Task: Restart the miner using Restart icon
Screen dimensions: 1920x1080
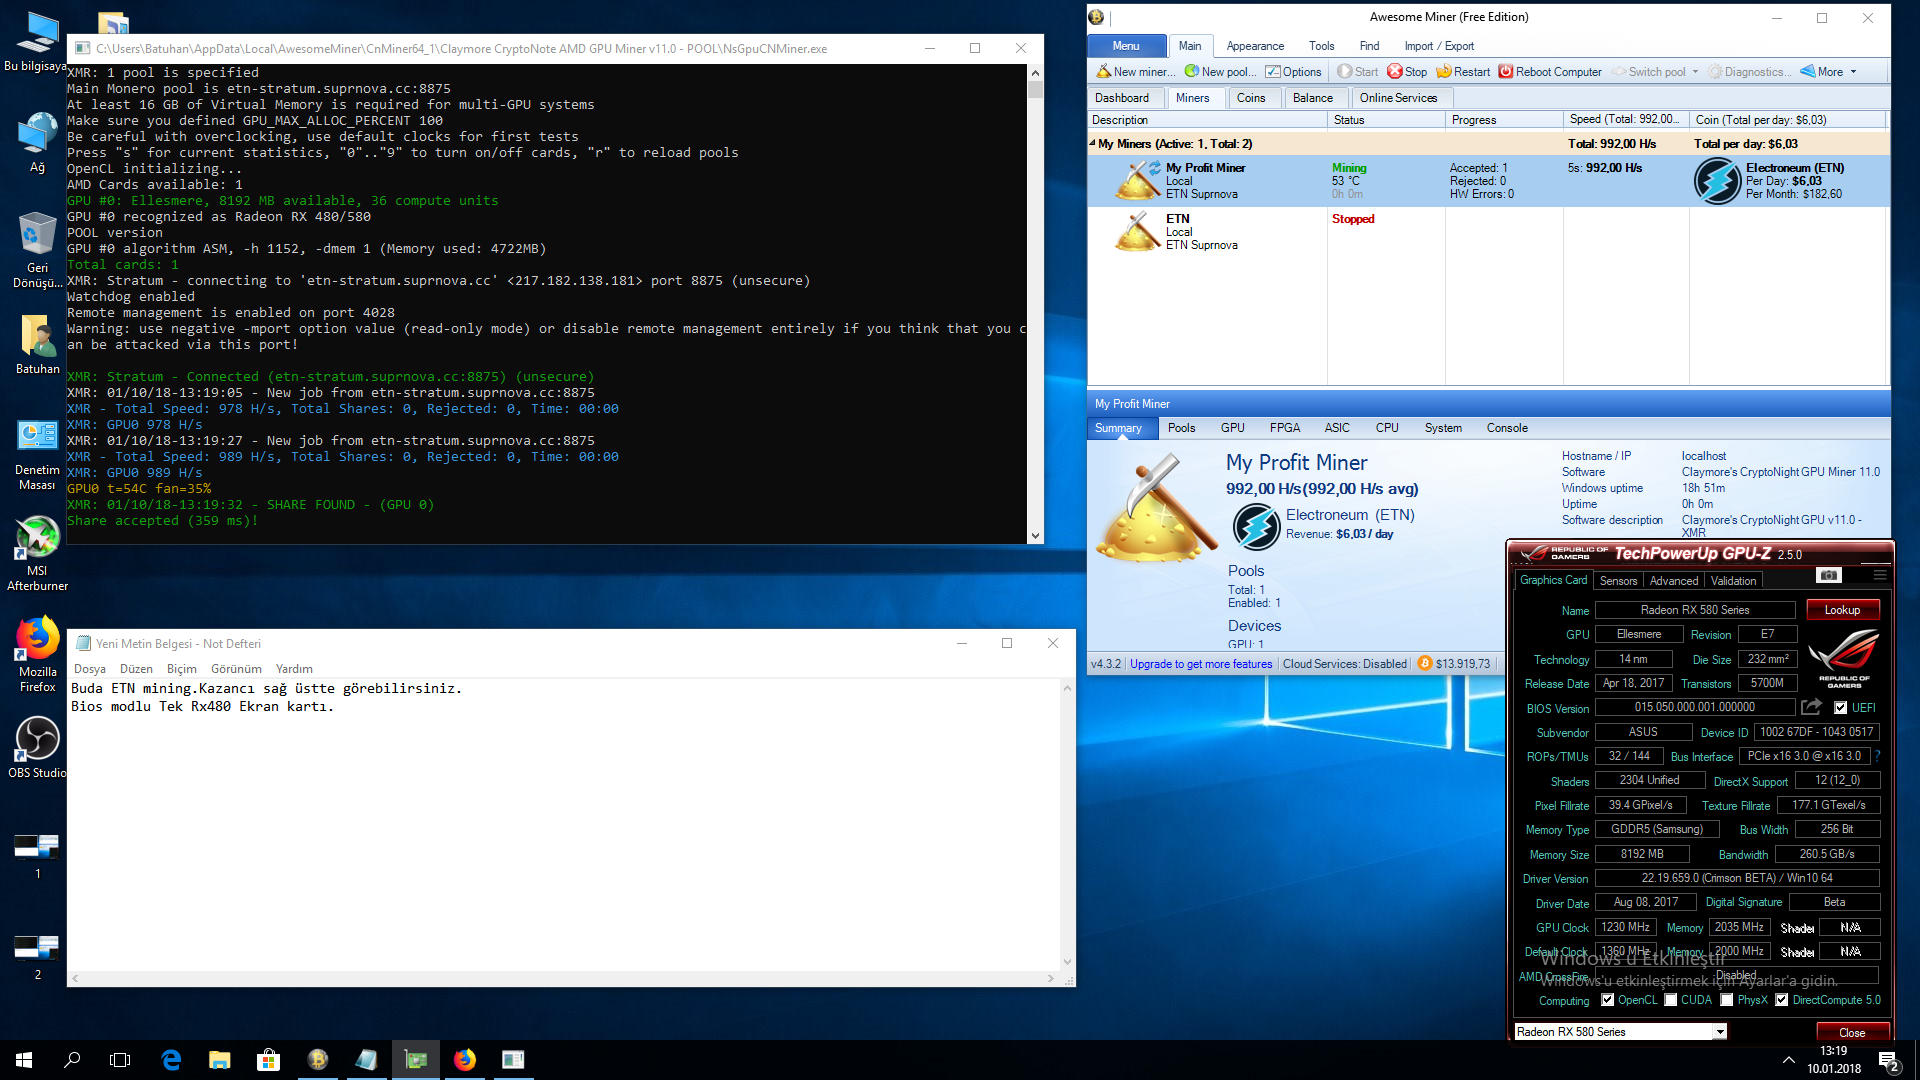Action: pos(1444,71)
